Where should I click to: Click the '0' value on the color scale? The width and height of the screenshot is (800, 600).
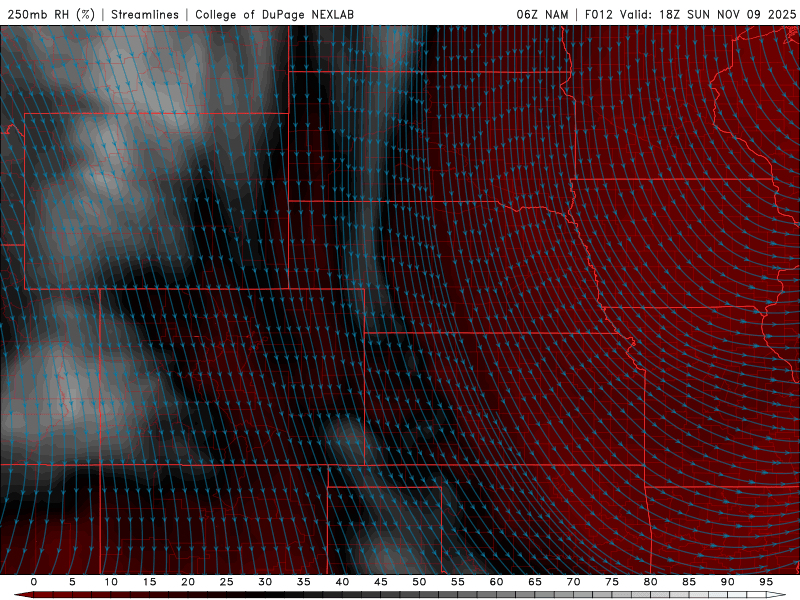tap(34, 582)
